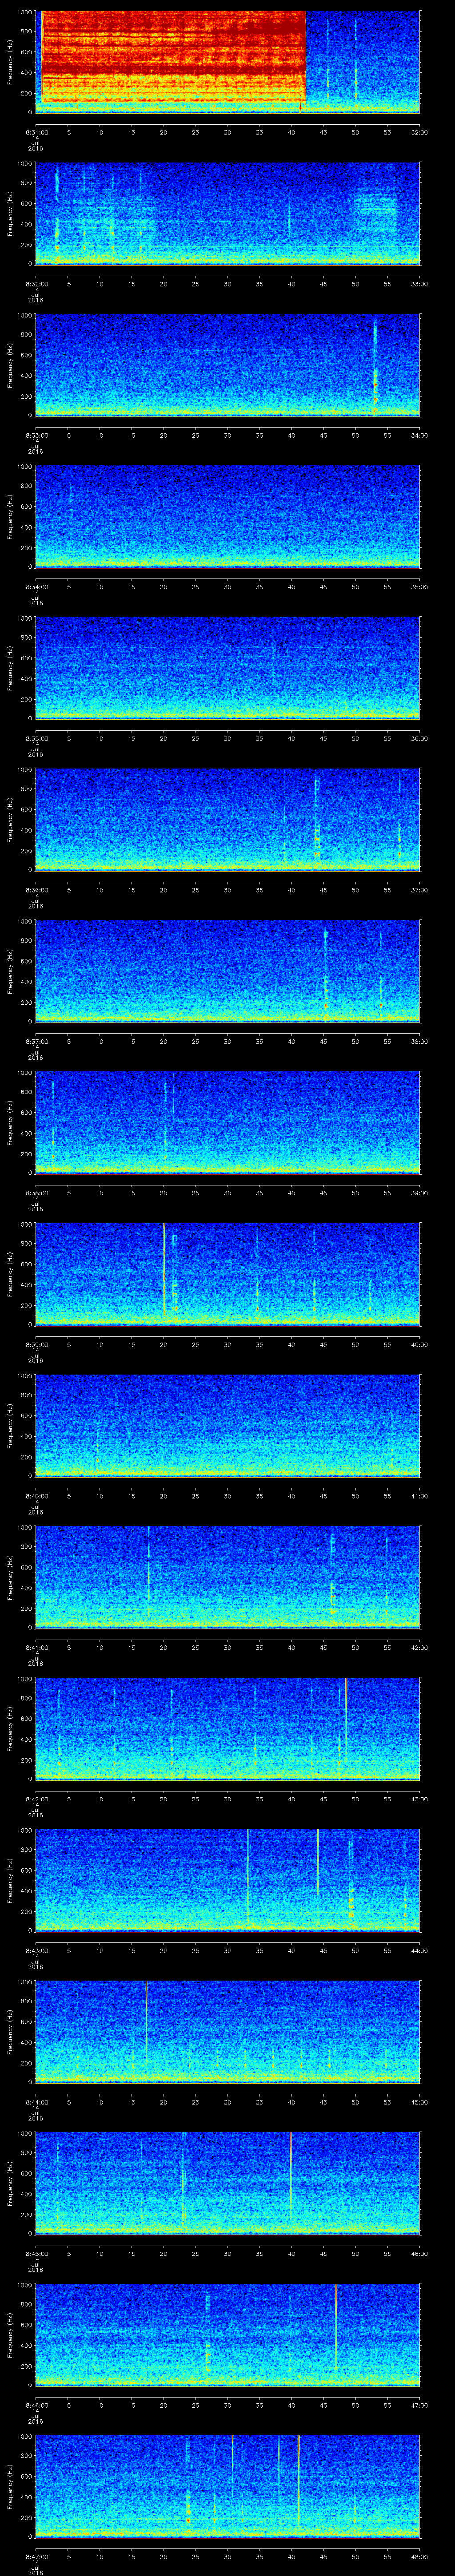Click the 8:38:00 start time label
Viewport: 455px width, 2576px height.
(x=36, y=1193)
